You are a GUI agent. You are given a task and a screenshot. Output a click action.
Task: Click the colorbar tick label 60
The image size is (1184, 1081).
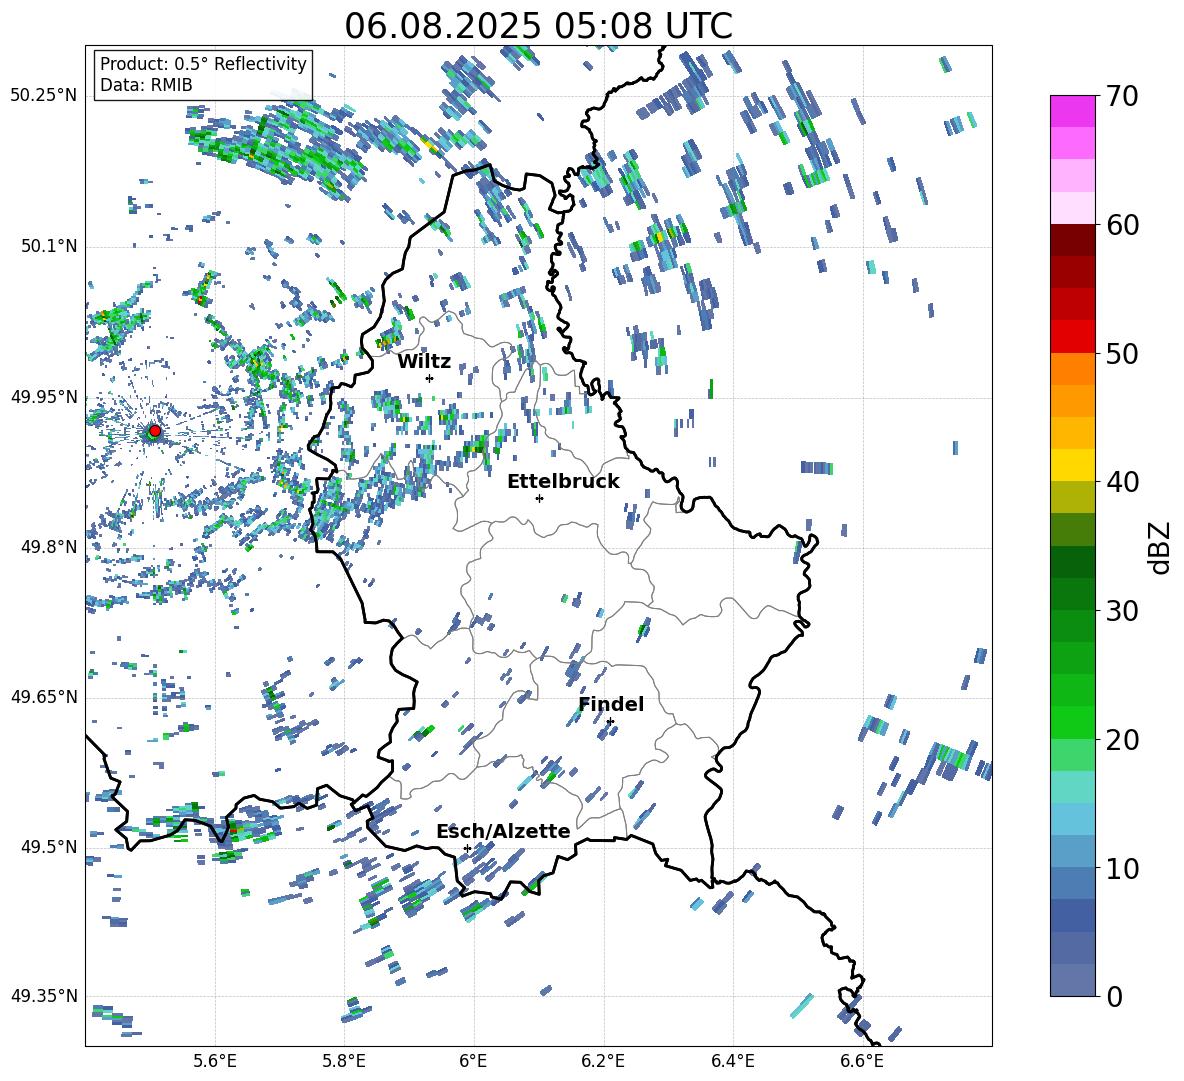point(1122,225)
